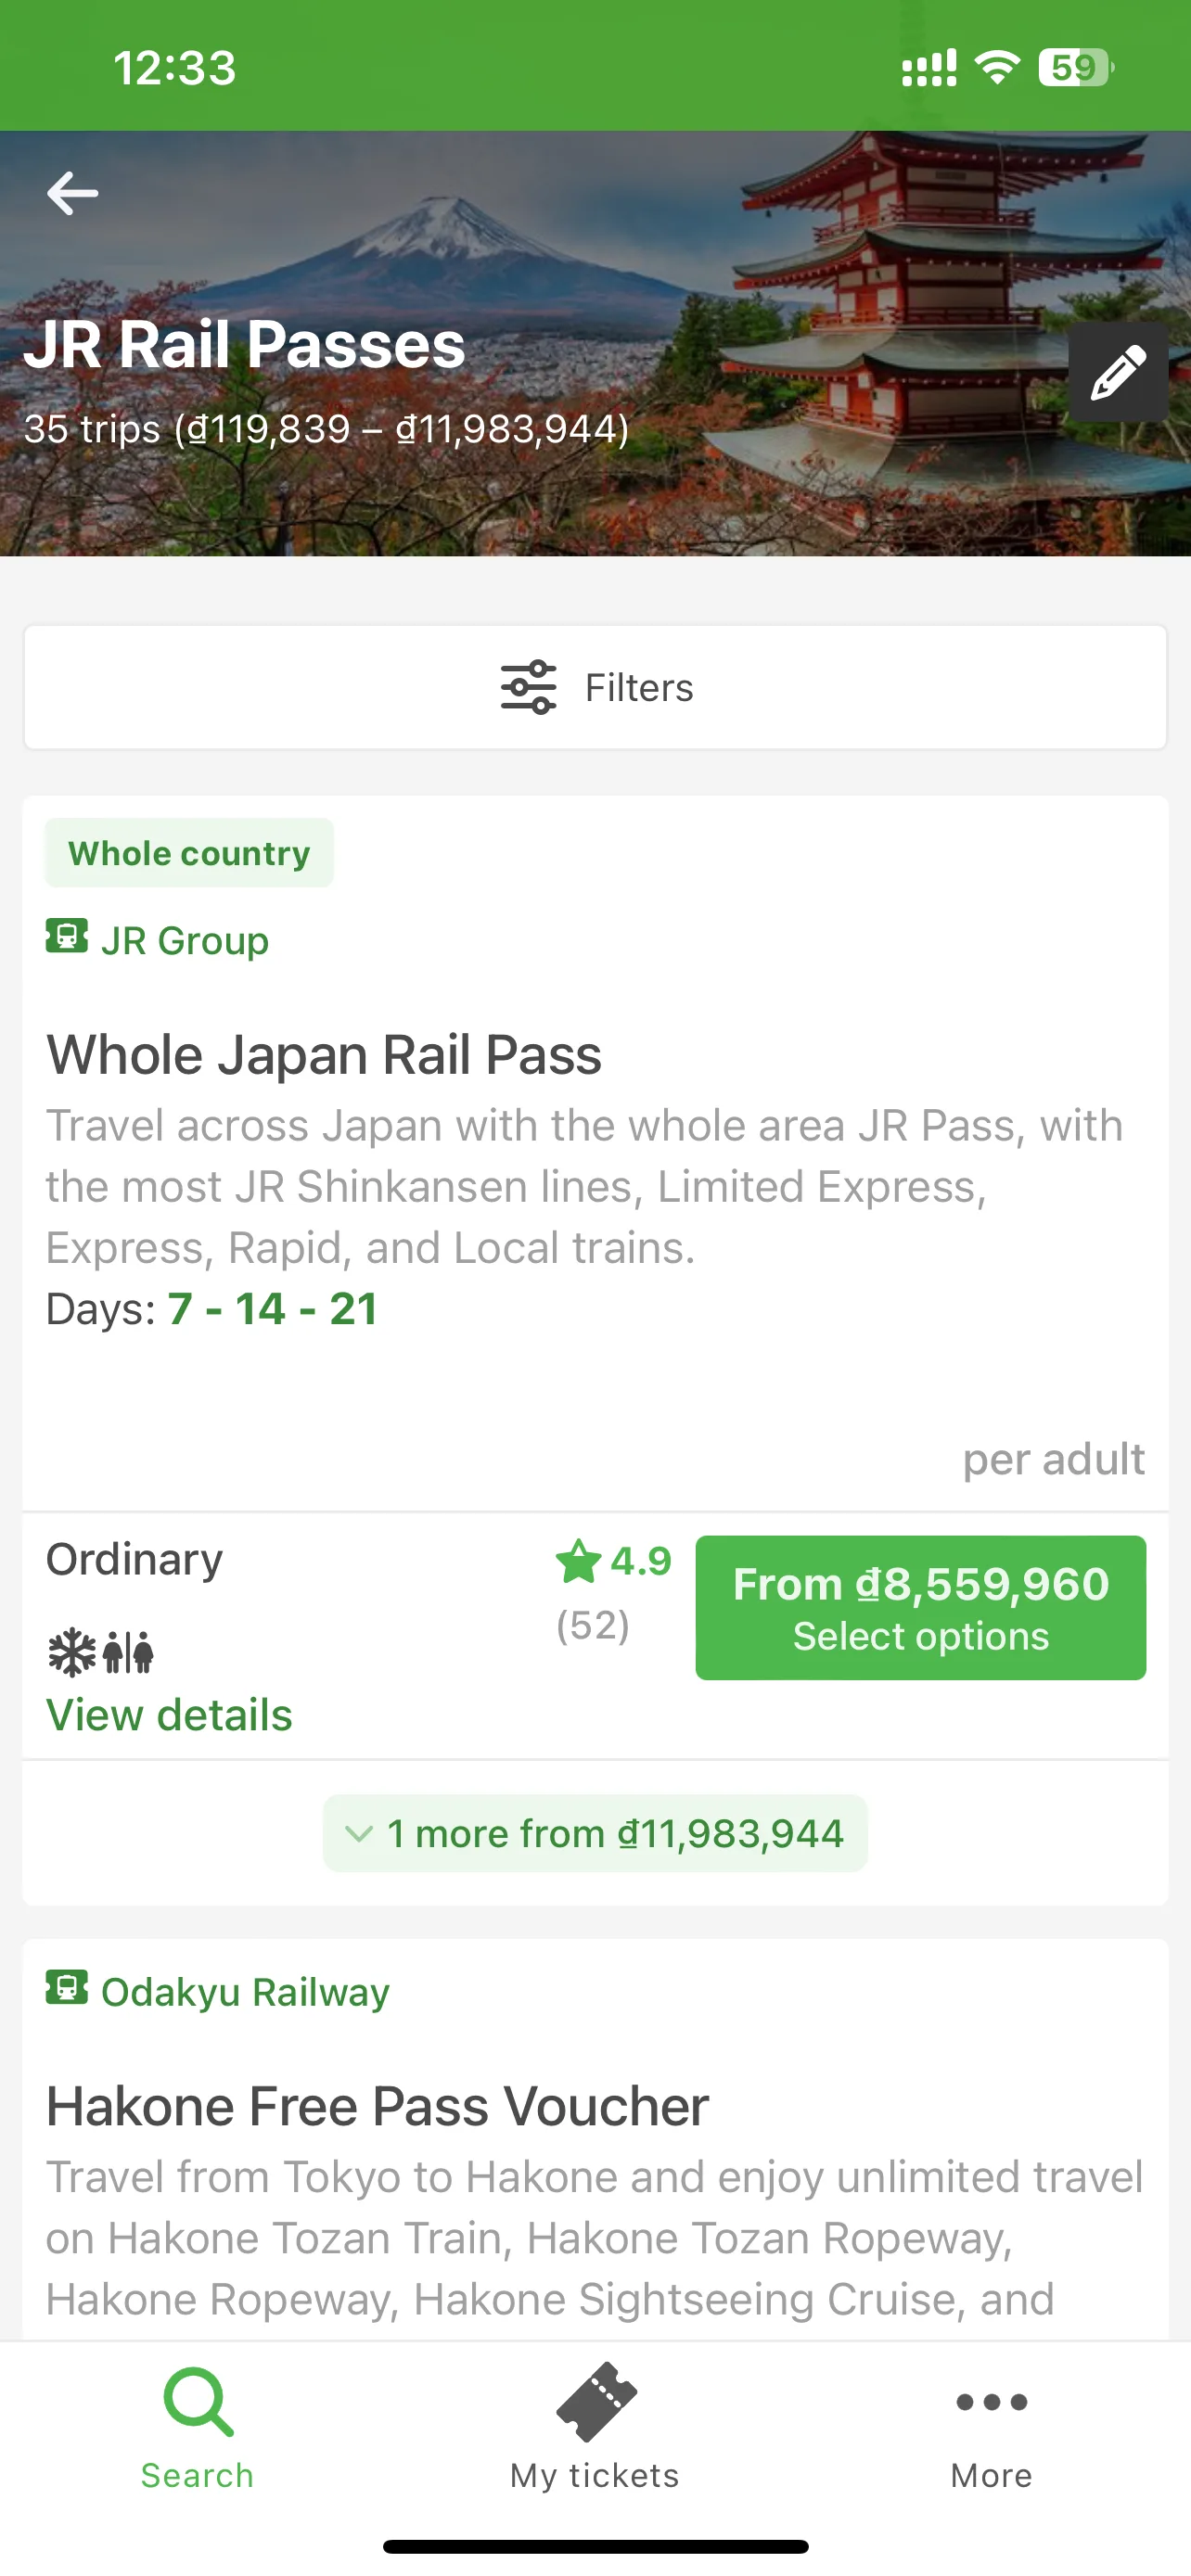Tap the restroom amenity icon
Viewport: 1191px width, 2576px height.
click(129, 1652)
